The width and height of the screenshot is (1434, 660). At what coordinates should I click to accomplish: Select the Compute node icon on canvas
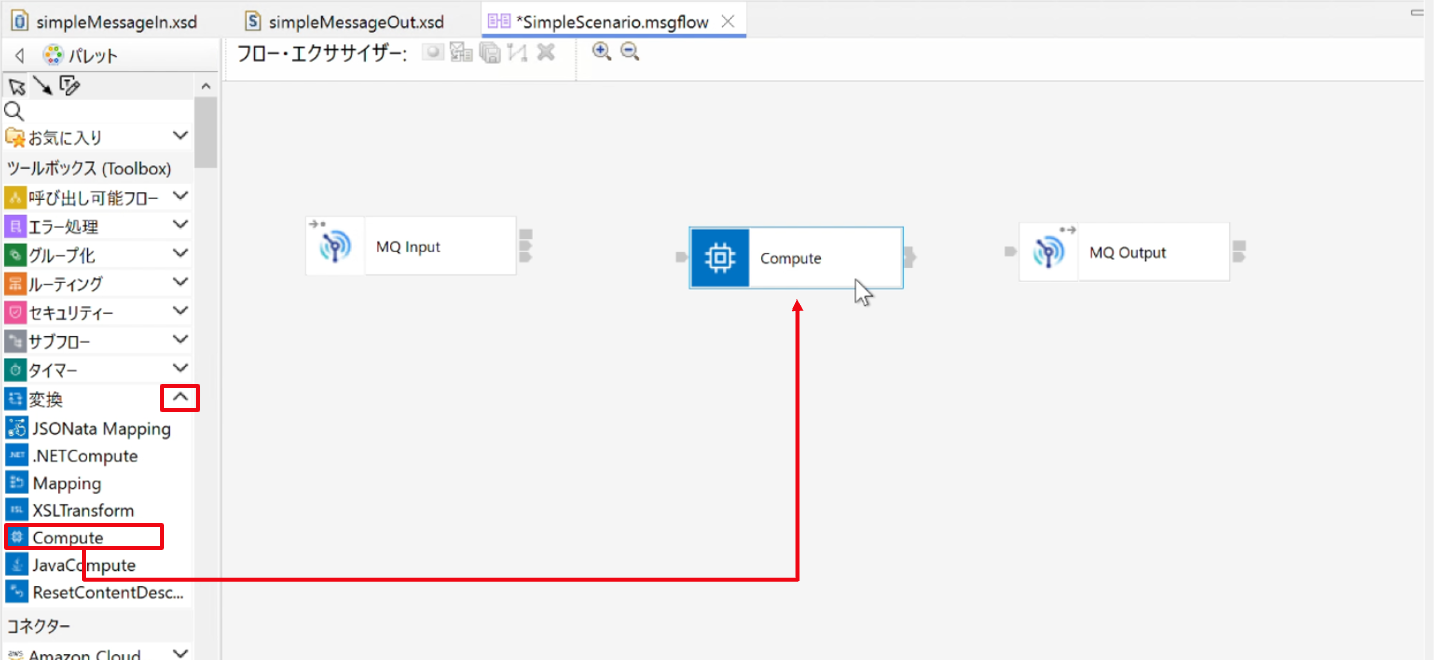(719, 258)
